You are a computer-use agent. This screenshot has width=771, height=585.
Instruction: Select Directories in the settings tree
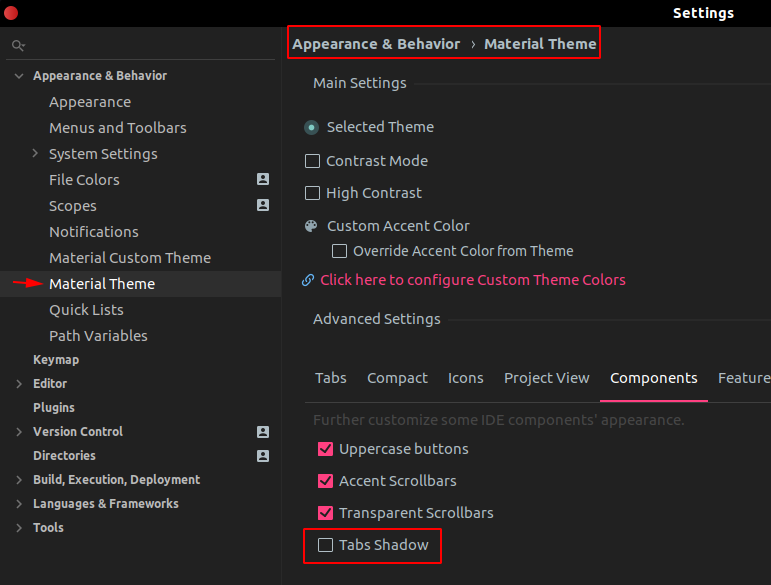tap(64, 456)
